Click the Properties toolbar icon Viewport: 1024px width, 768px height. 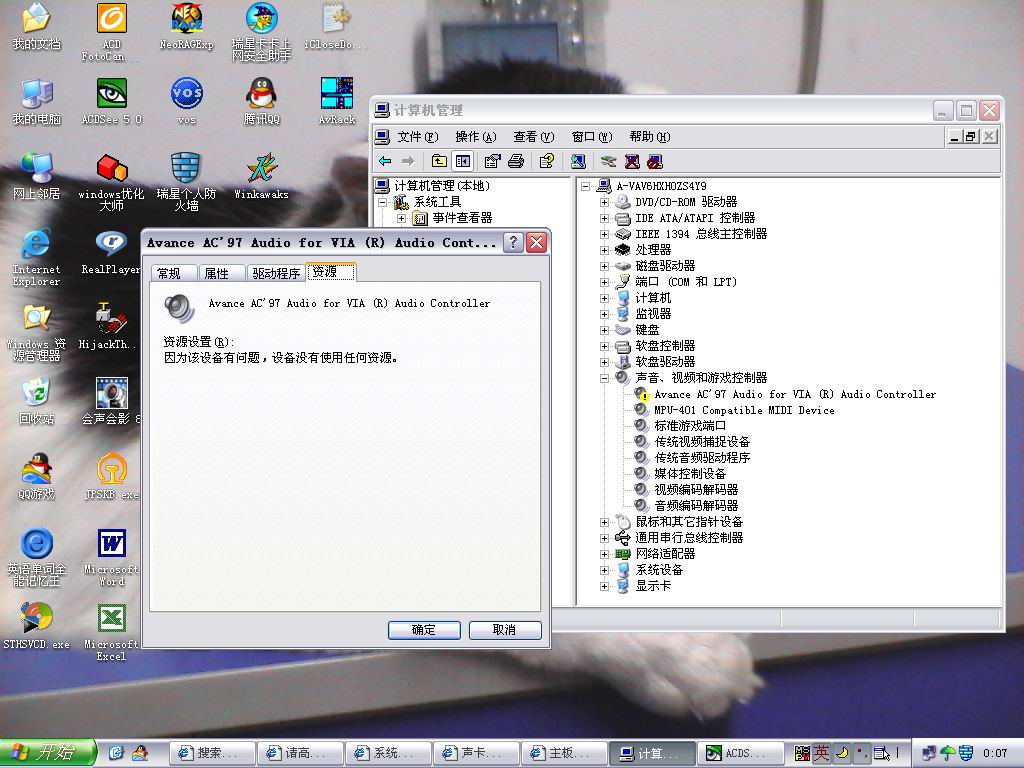tap(492, 161)
